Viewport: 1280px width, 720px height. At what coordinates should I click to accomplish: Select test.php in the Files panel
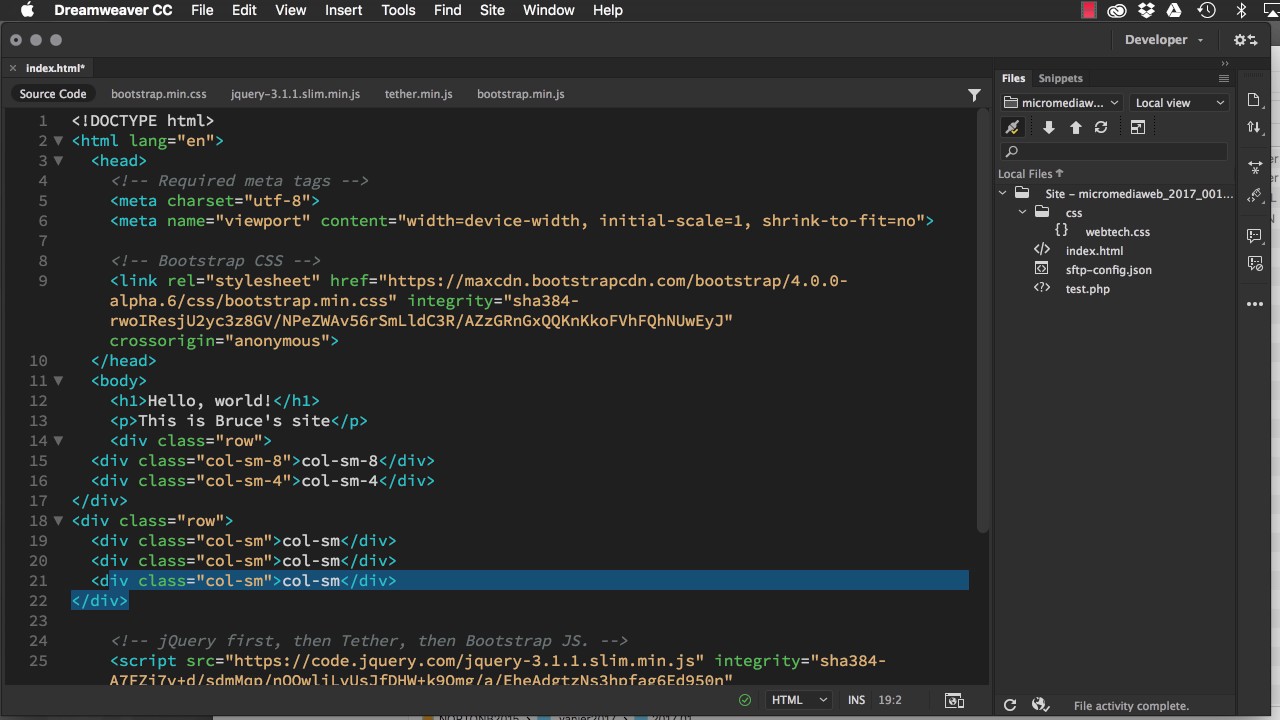(x=1088, y=289)
